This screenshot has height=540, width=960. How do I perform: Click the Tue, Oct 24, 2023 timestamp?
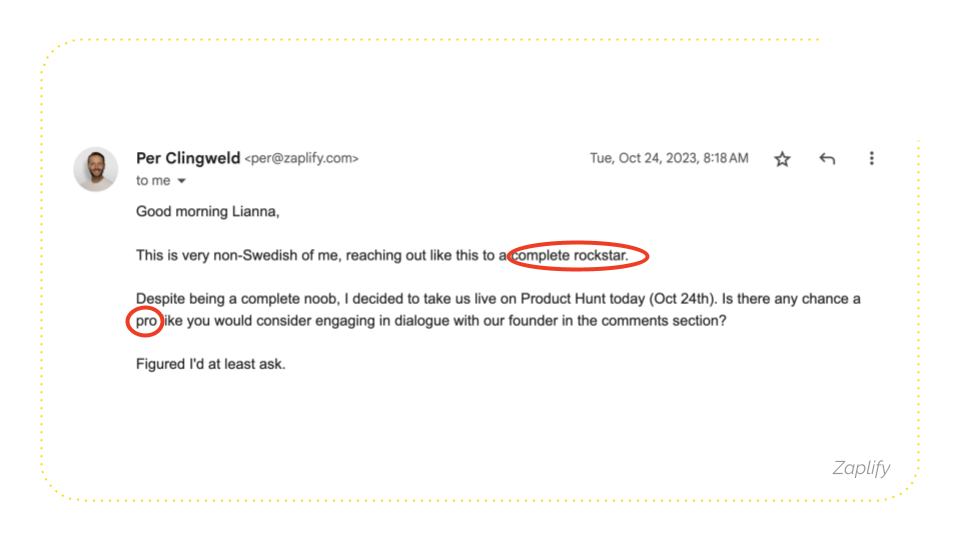[x=669, y=159]
